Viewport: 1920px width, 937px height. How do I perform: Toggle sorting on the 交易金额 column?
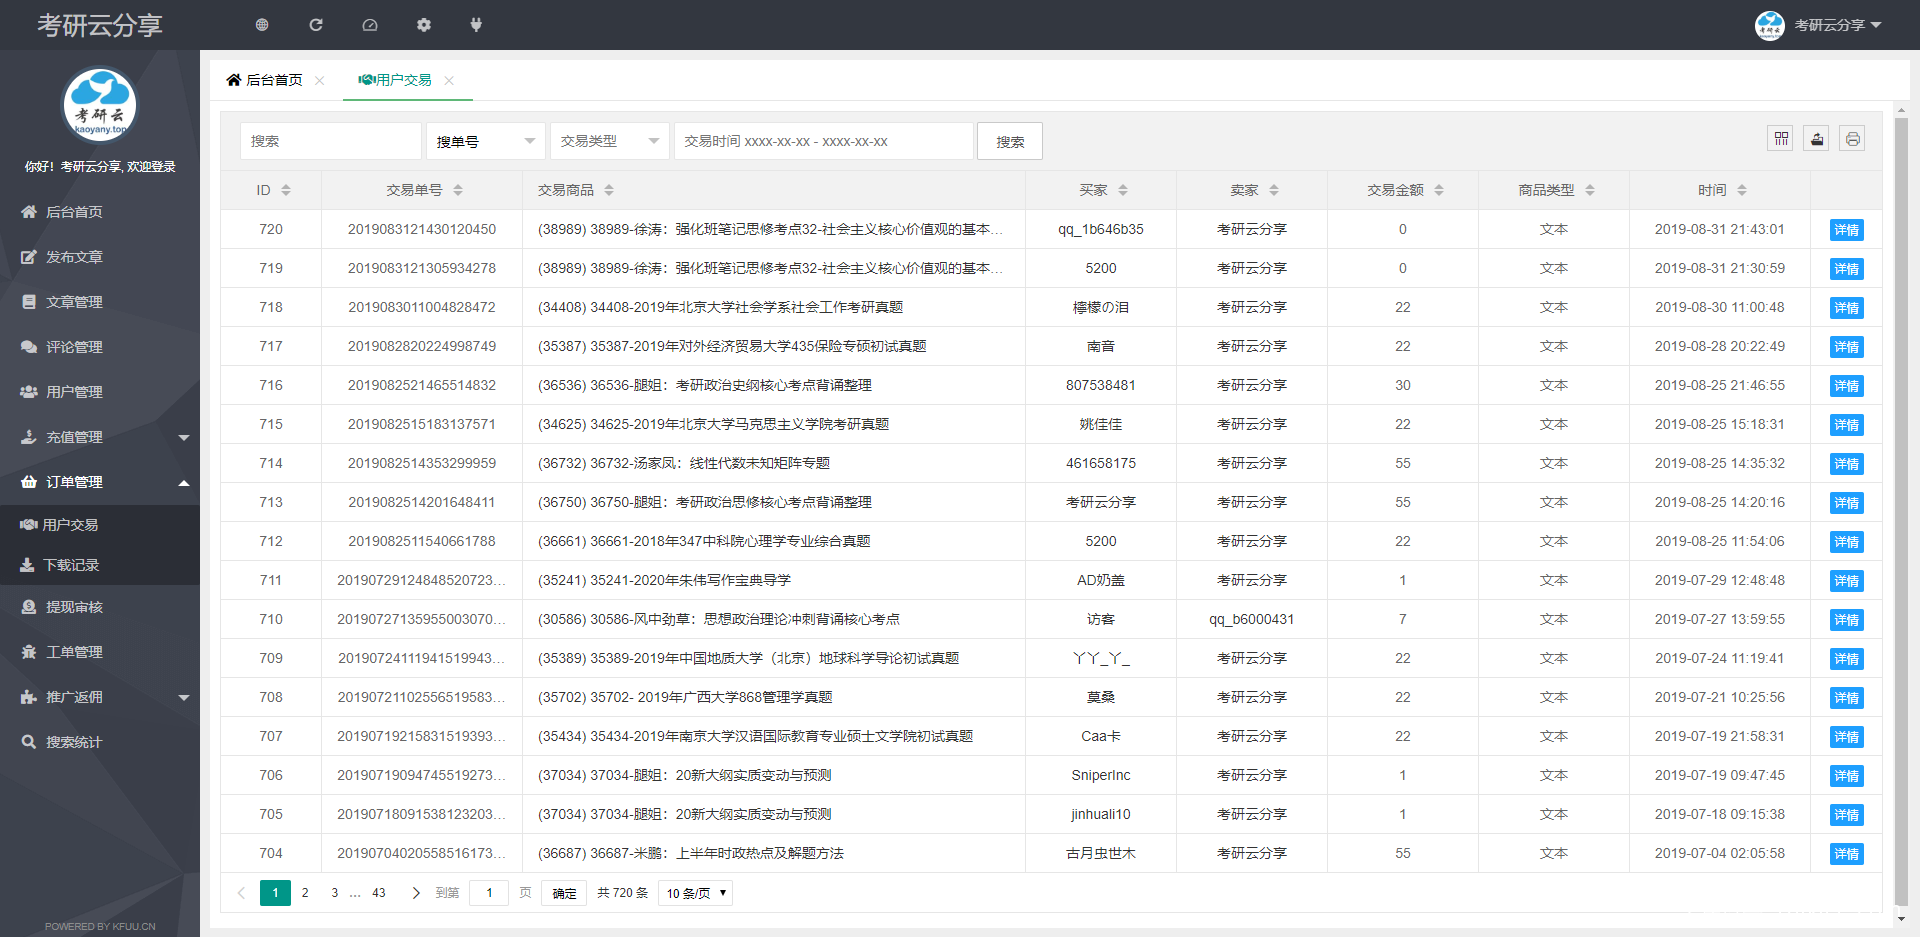(x=1440, y=189)
